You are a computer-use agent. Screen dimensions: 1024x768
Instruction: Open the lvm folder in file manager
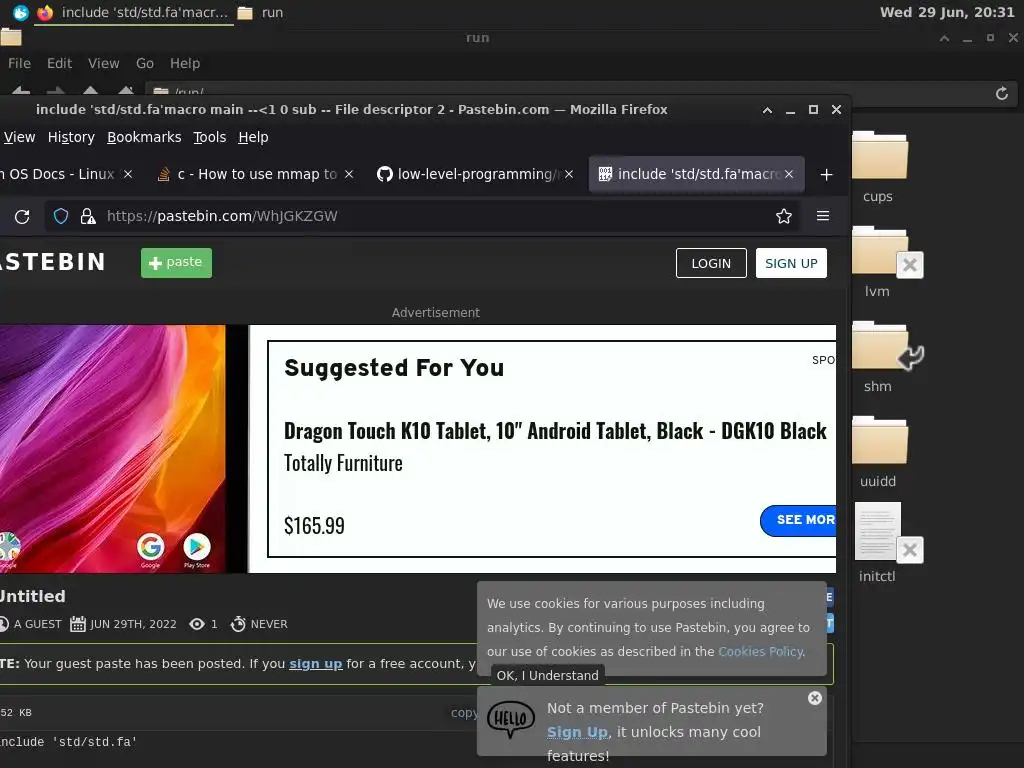pyautogui.click(x=879, y=261)
